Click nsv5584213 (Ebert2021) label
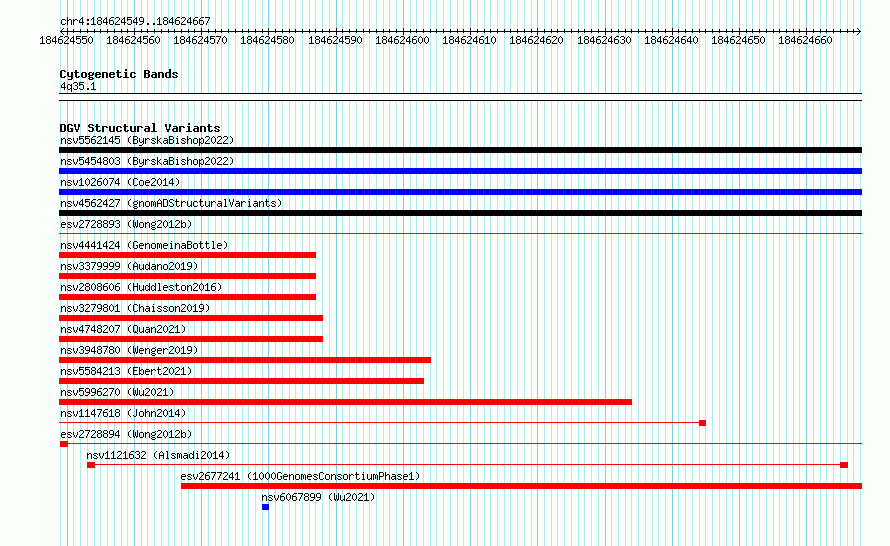Viewport: 890px width, 546px height. 126,371
